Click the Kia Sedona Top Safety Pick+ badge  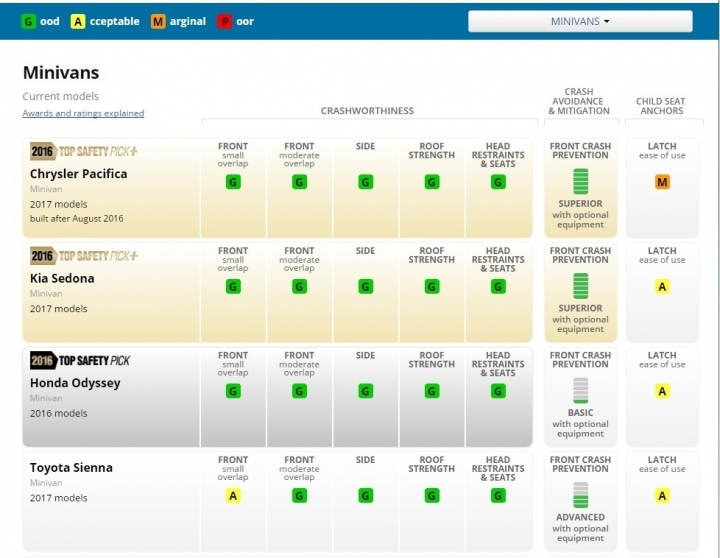(x=84, y=256)
